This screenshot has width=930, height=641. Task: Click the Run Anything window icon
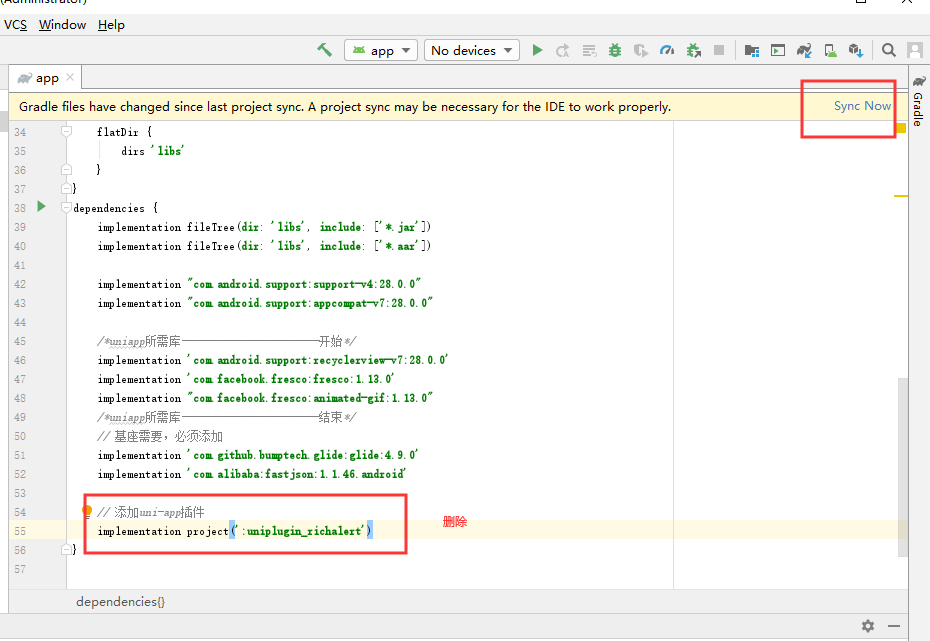click(x=778, y=50)
